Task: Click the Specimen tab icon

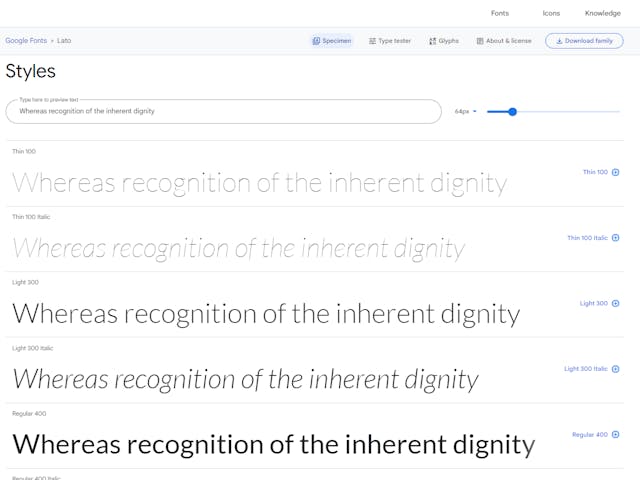Action: pyautogui.click(x=316, y=41)
